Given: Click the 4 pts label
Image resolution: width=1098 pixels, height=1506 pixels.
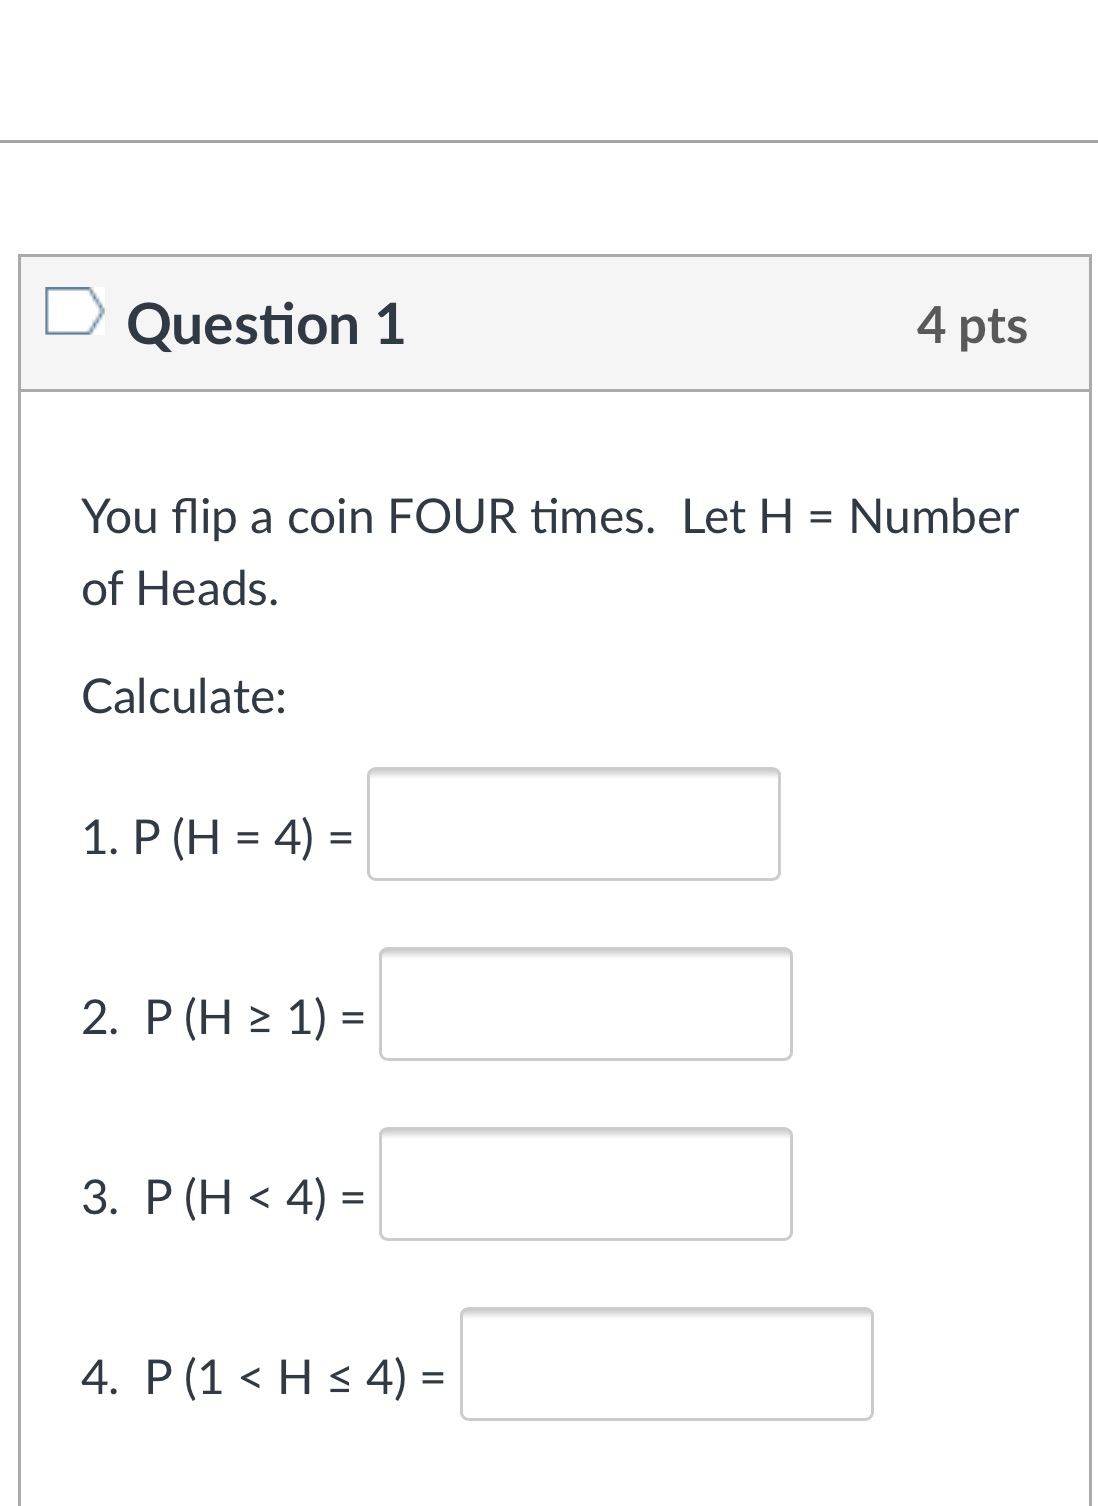Looking at the screenshot, I should [x=971, y=325].
